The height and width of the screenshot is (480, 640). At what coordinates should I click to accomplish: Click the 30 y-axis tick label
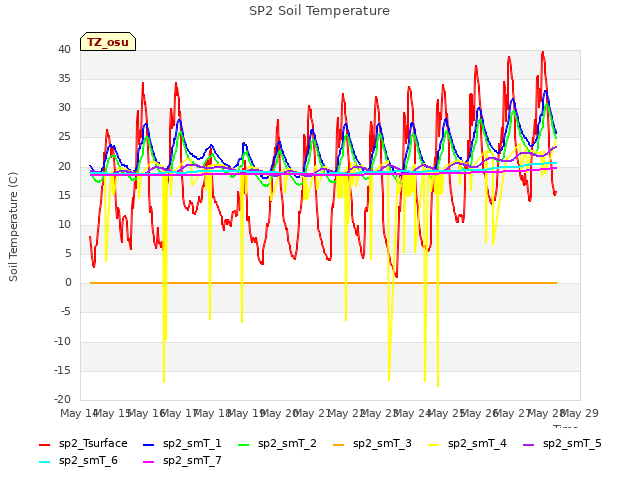[64, 108]
